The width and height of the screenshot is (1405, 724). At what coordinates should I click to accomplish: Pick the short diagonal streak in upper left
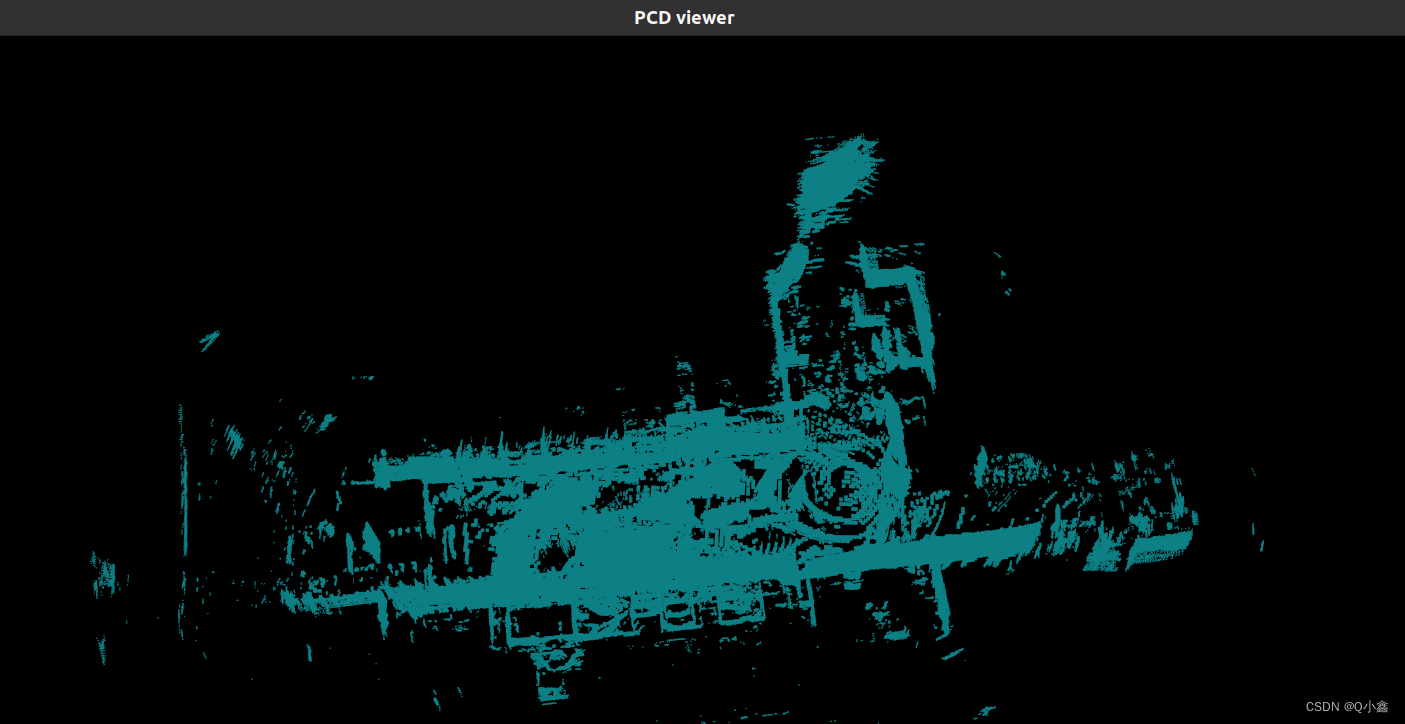click(209, 341)
